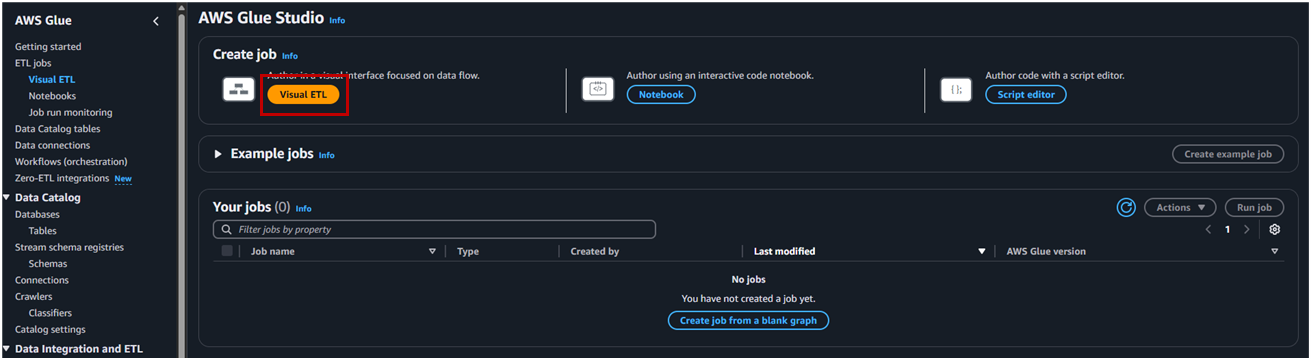Open Crawlers in sidebar
This screenshot has width=1311, height=360.
pos(33,296)
